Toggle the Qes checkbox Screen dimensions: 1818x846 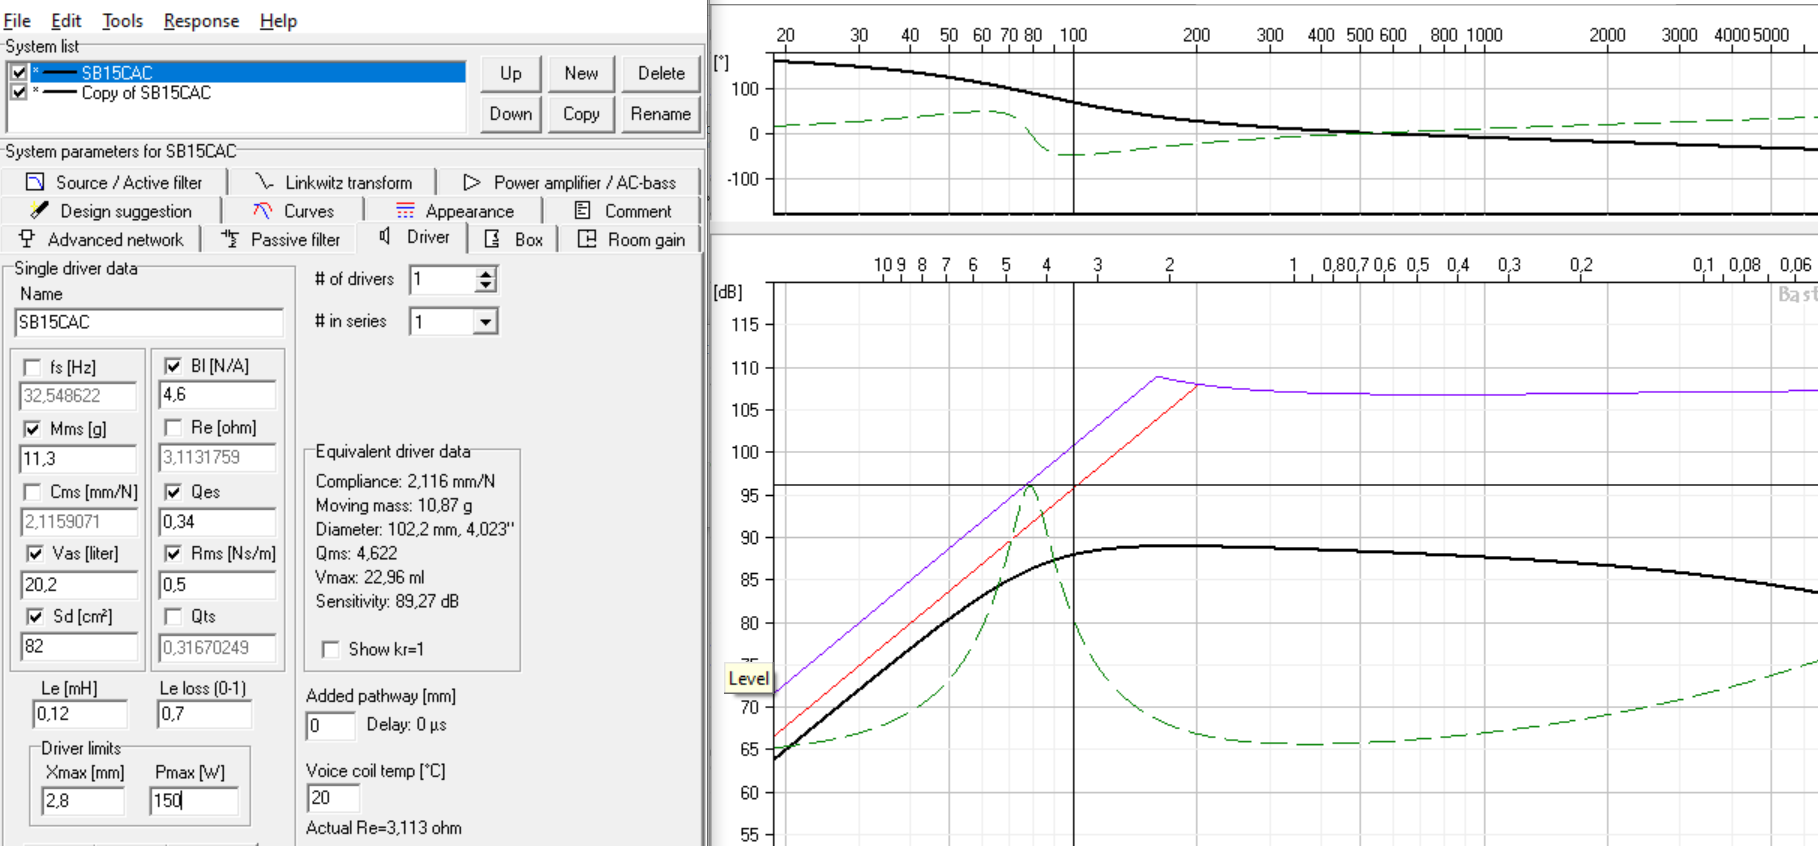pos(173,492)
